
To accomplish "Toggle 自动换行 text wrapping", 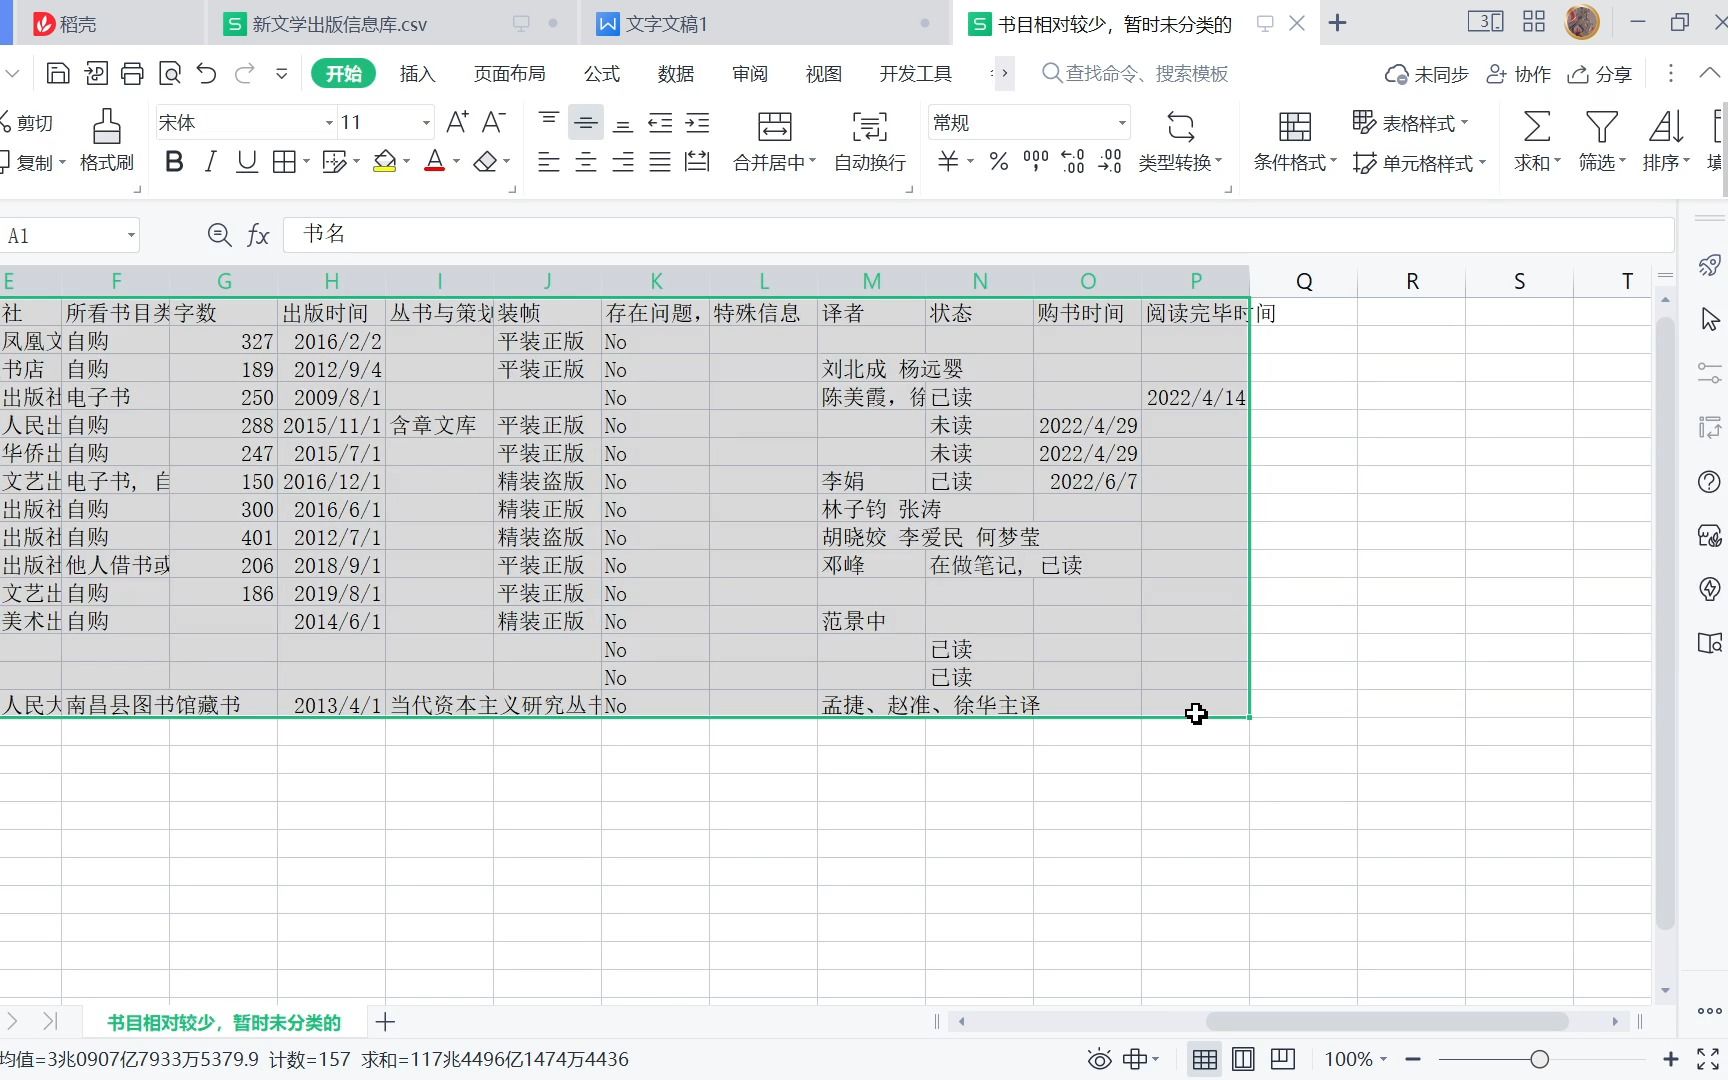I will [868, 140].
